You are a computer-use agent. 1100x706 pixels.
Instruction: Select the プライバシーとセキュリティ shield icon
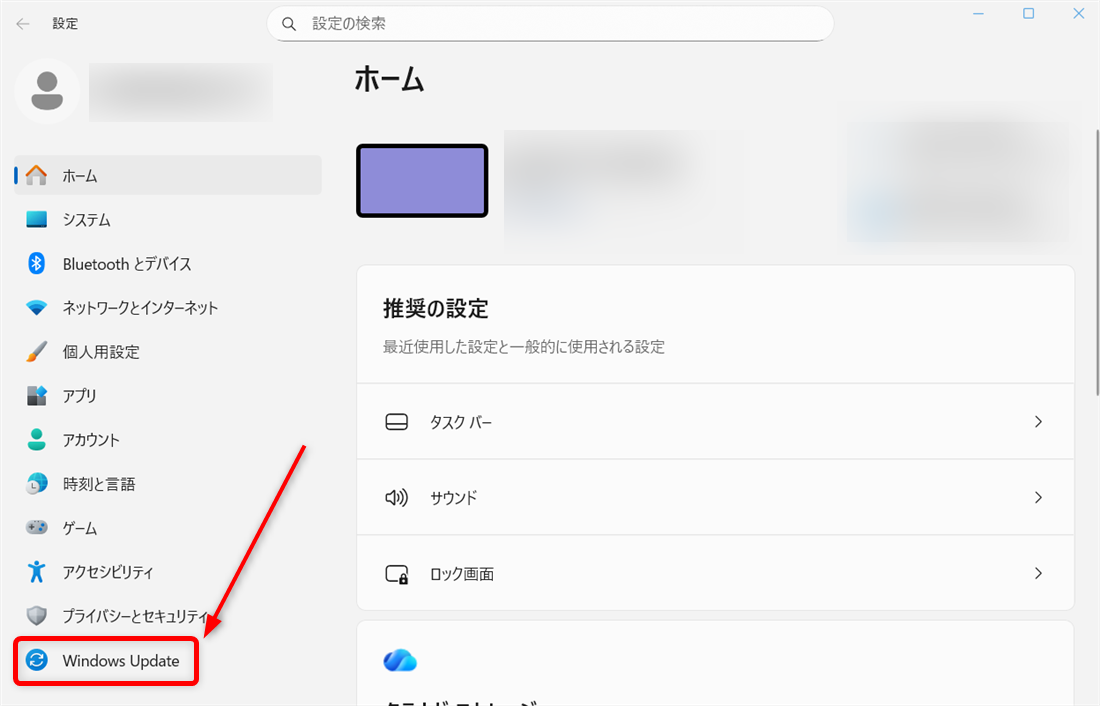coord(36,615)
